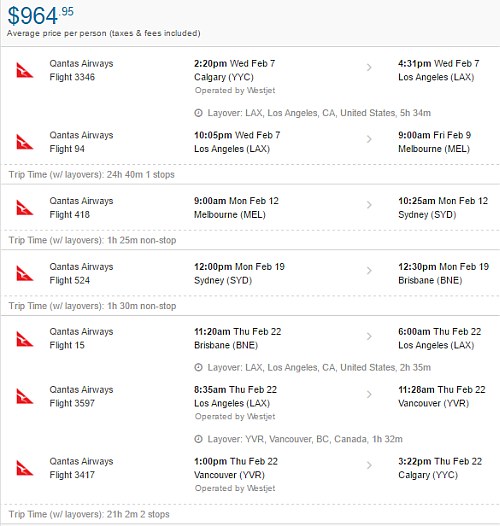Click the Qantas logo beside Flight 94

(25, 142)
